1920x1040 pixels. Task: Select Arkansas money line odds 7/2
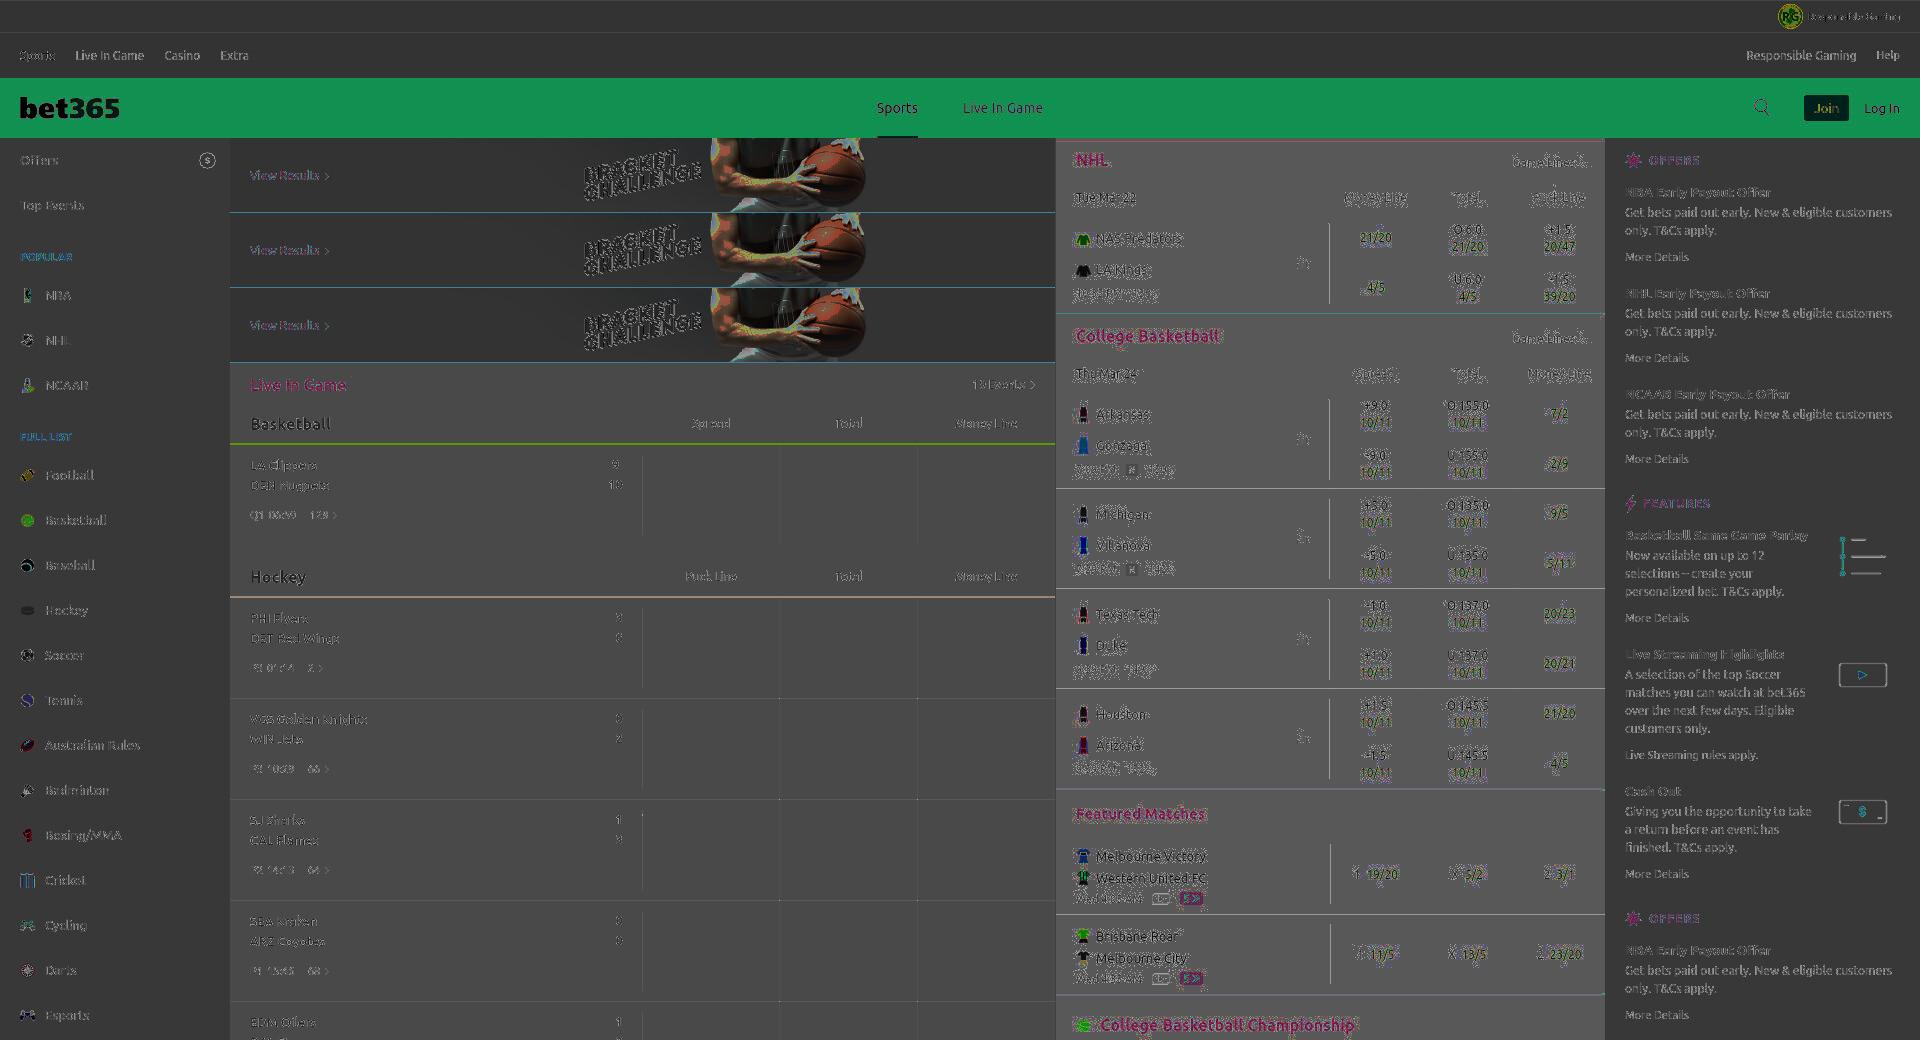pyautogui.click(x=1559, y=414)
